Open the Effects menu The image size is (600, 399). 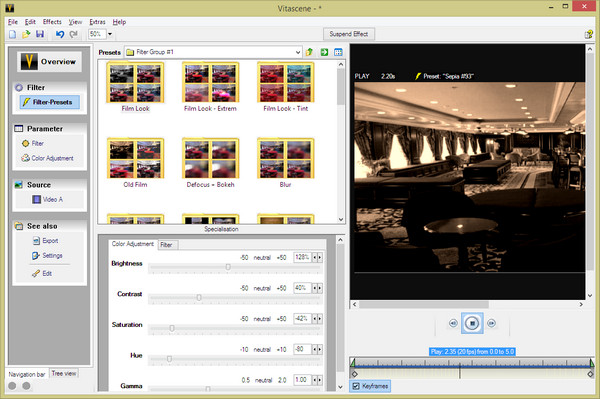pos(52,22)
